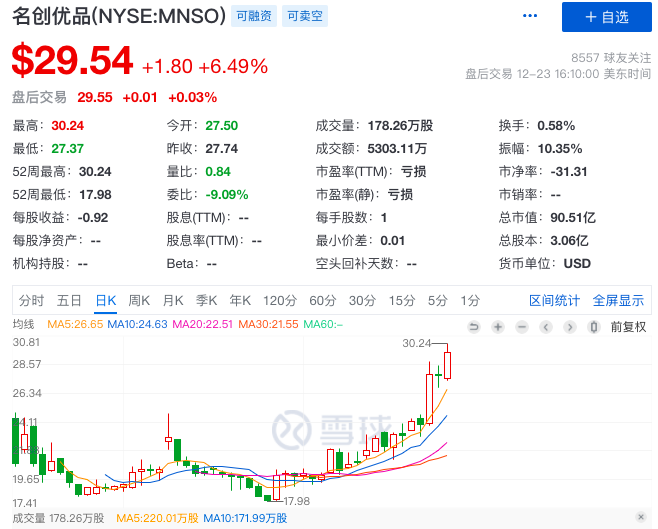Click the chart reset undo icon
The width and height of the screenshot is (658, 529).
[474, 327]
